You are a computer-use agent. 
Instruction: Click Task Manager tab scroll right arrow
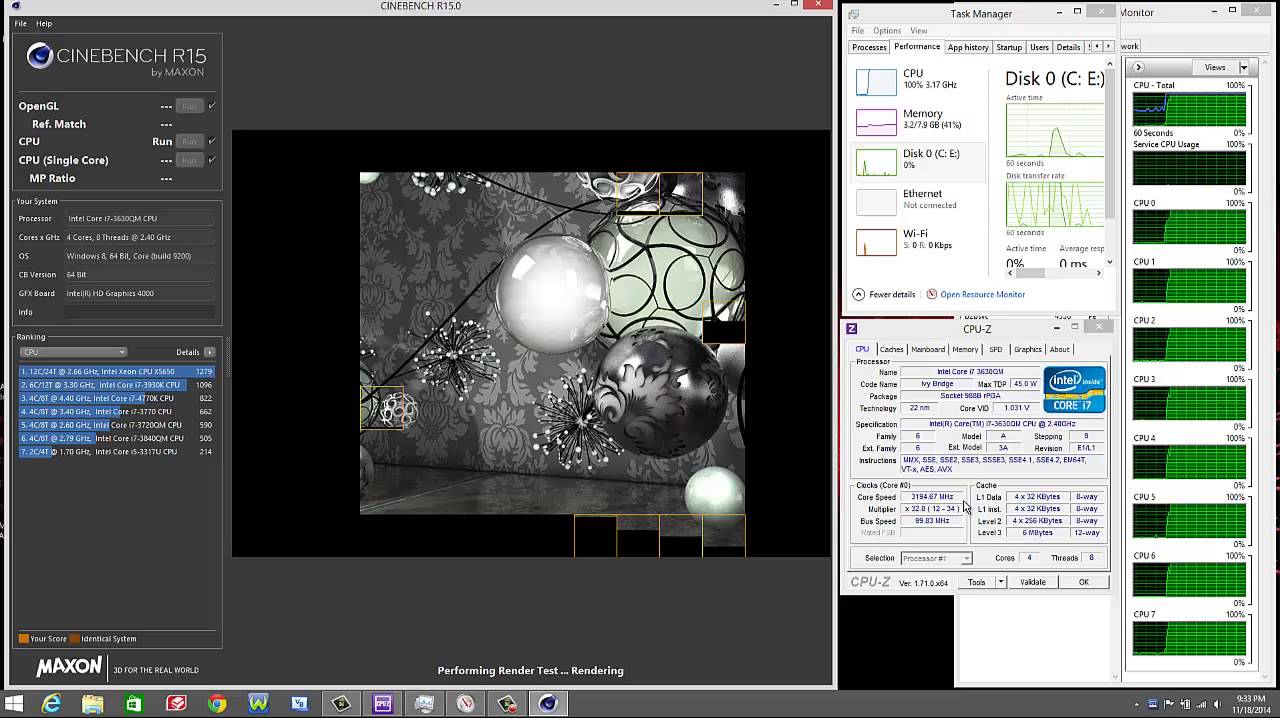pos(1108,47)
